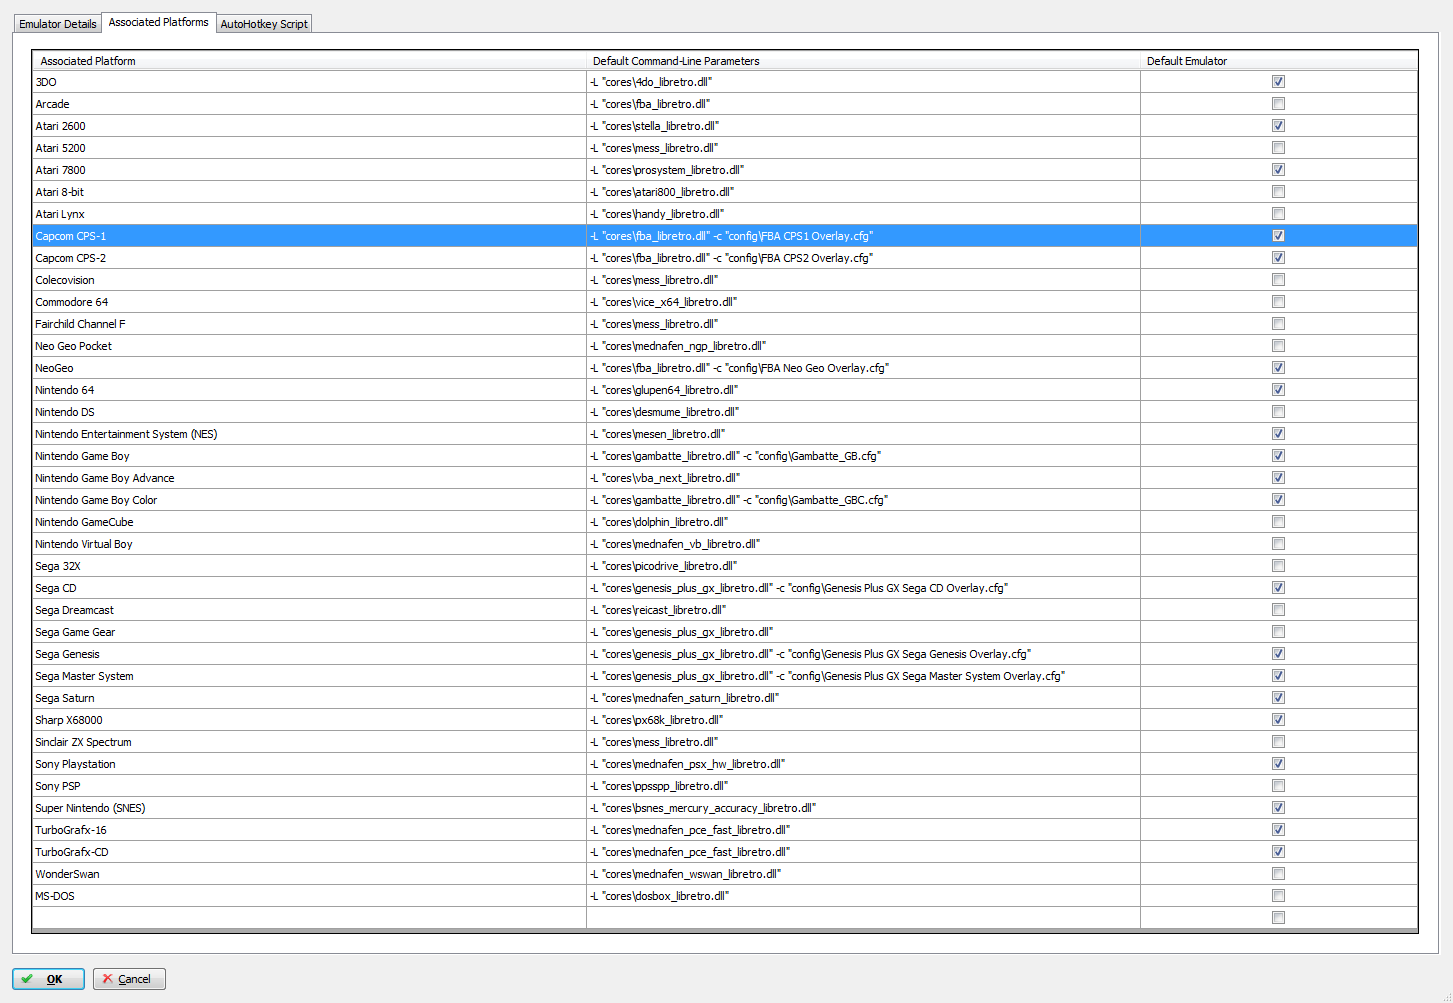Click the dolphin_libretro.dll parameters cell
1453x1003 pixels.
point(863,522)
